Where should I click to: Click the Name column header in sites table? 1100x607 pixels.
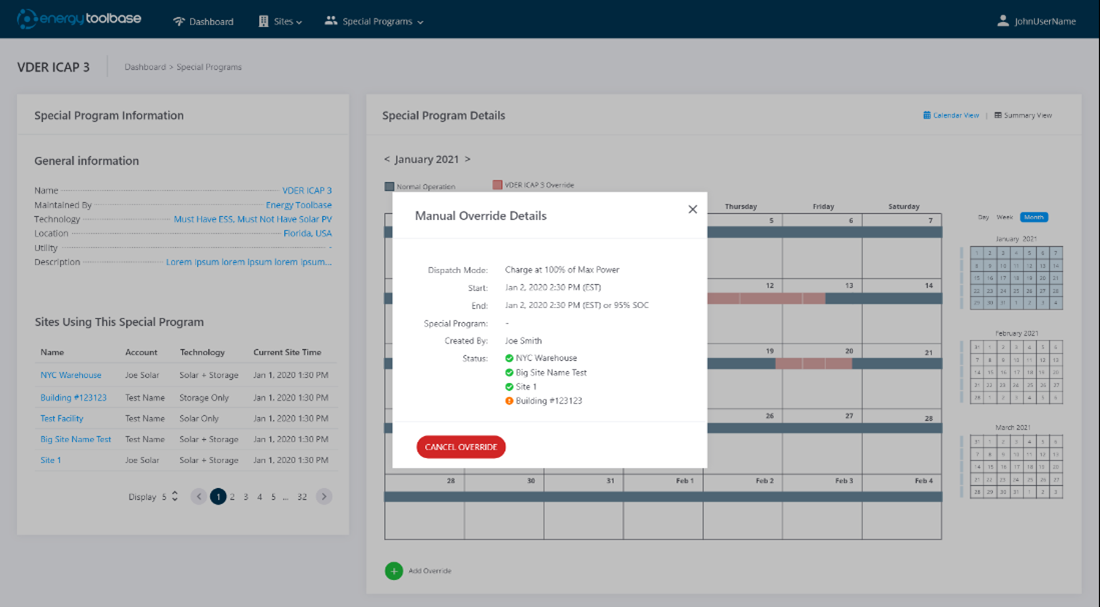52,352
